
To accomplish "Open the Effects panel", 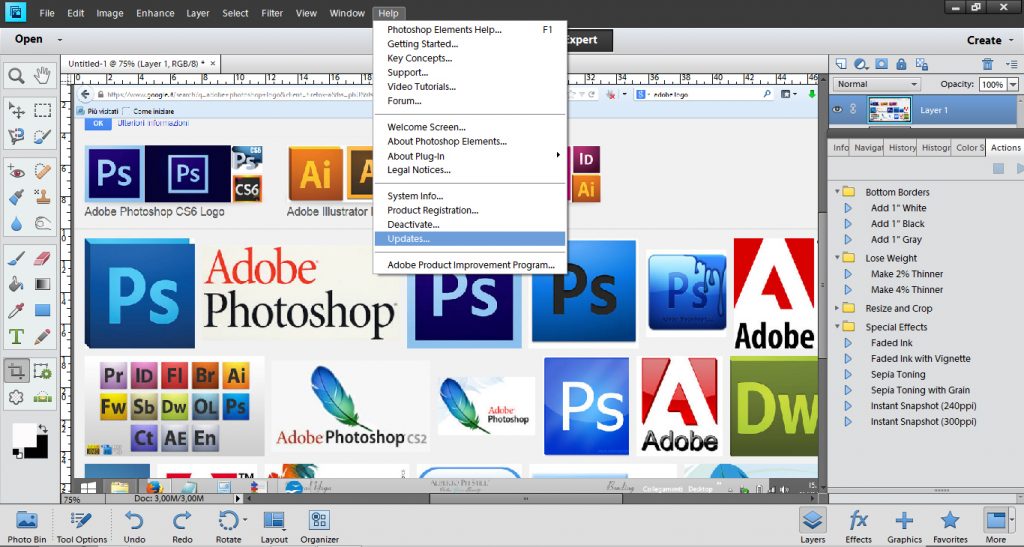I will (x=858, y=527).
